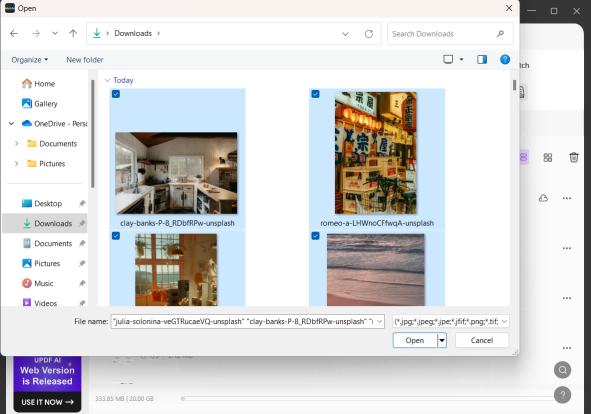Collapse the Today group
This screenshot has width=591, height=414.
click(x=107, y=80)
